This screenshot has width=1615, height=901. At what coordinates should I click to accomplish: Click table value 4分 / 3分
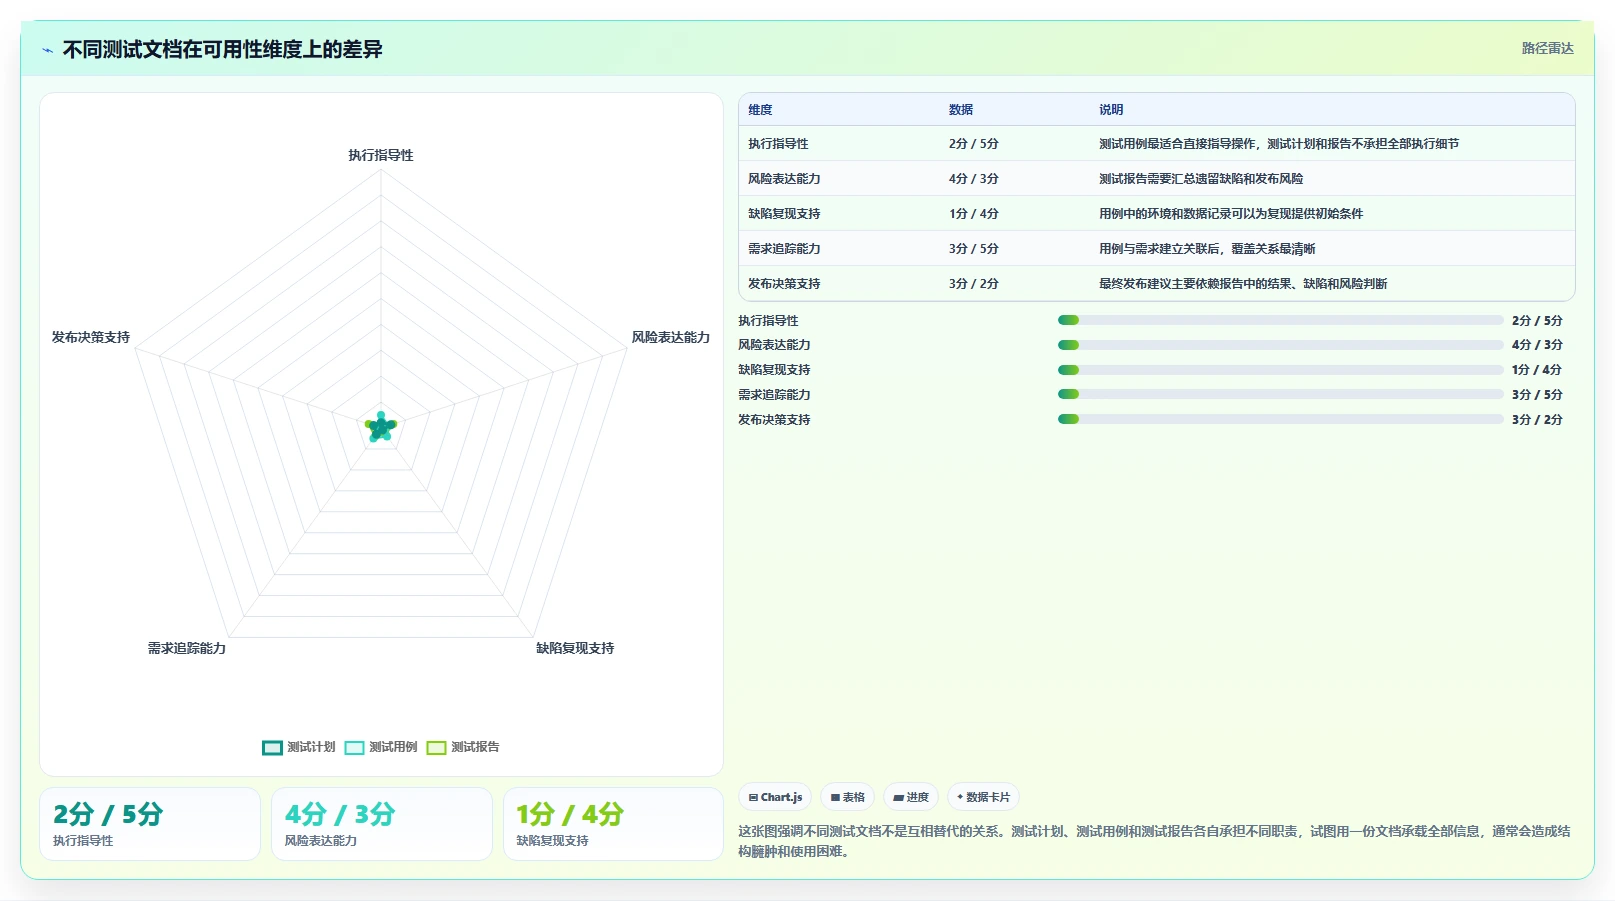(x=974, y=179)
